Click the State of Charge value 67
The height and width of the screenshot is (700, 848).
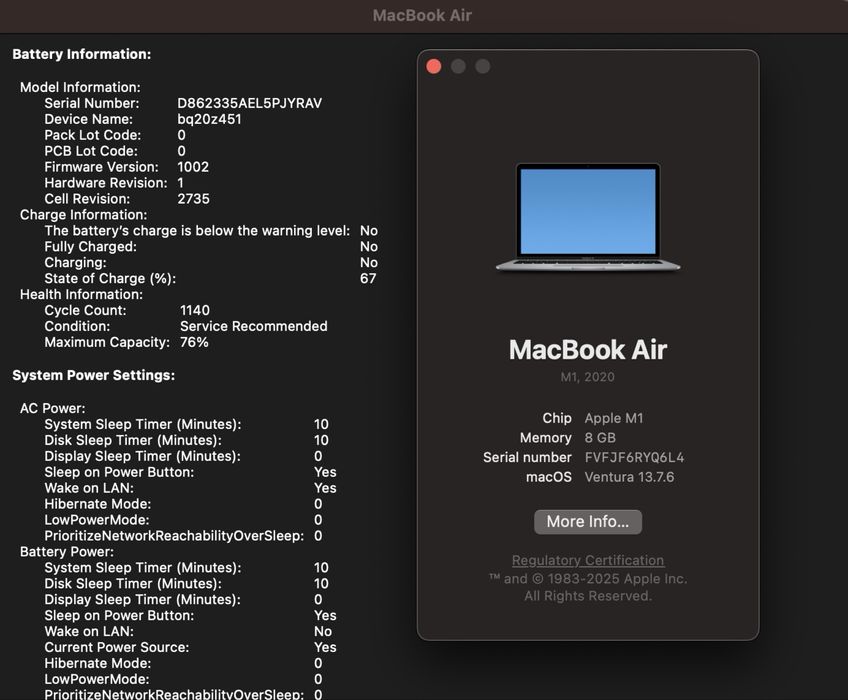pyautogui.click(x=368, y=278)
